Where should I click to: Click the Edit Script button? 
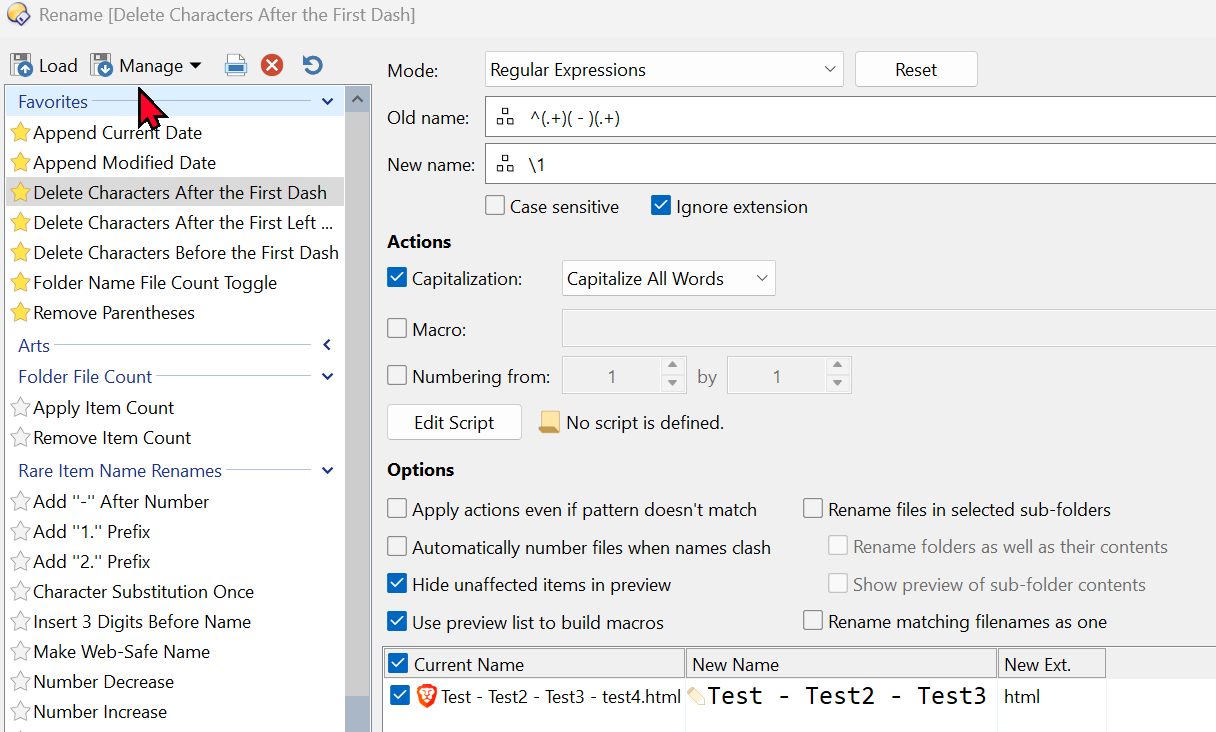coord(454,423)
